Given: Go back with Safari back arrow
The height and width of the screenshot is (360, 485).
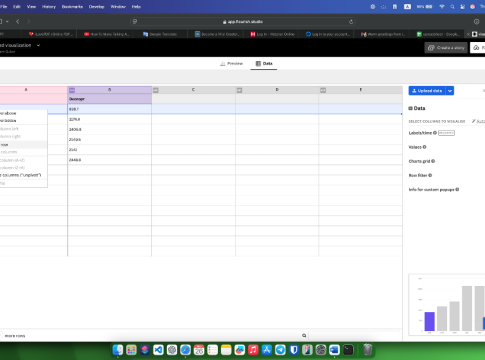Looking at the screenshot, I should coord(18,21).
